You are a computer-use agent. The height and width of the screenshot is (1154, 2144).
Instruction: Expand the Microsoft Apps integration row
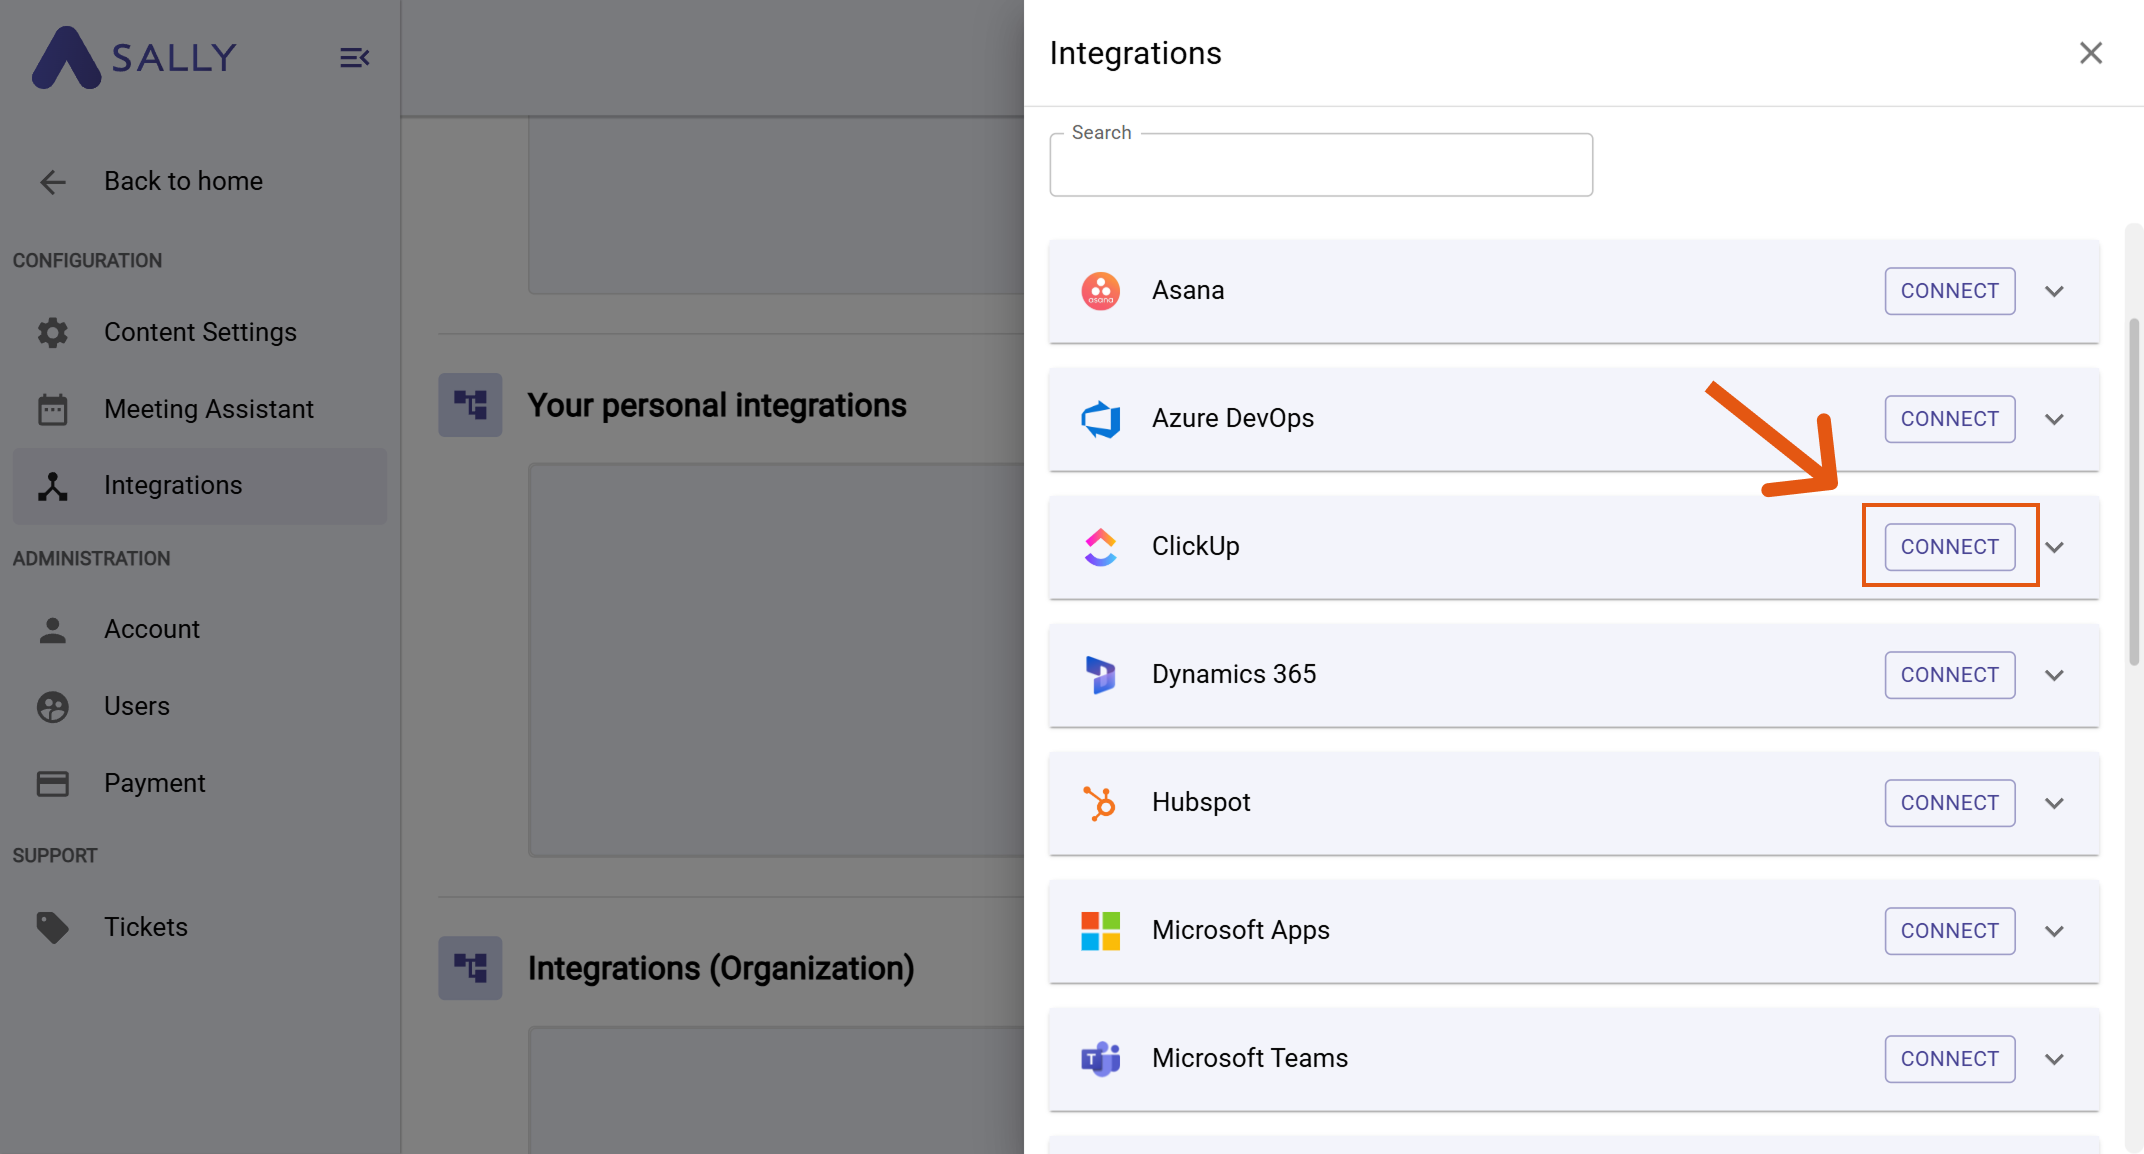pos(2055,931)
